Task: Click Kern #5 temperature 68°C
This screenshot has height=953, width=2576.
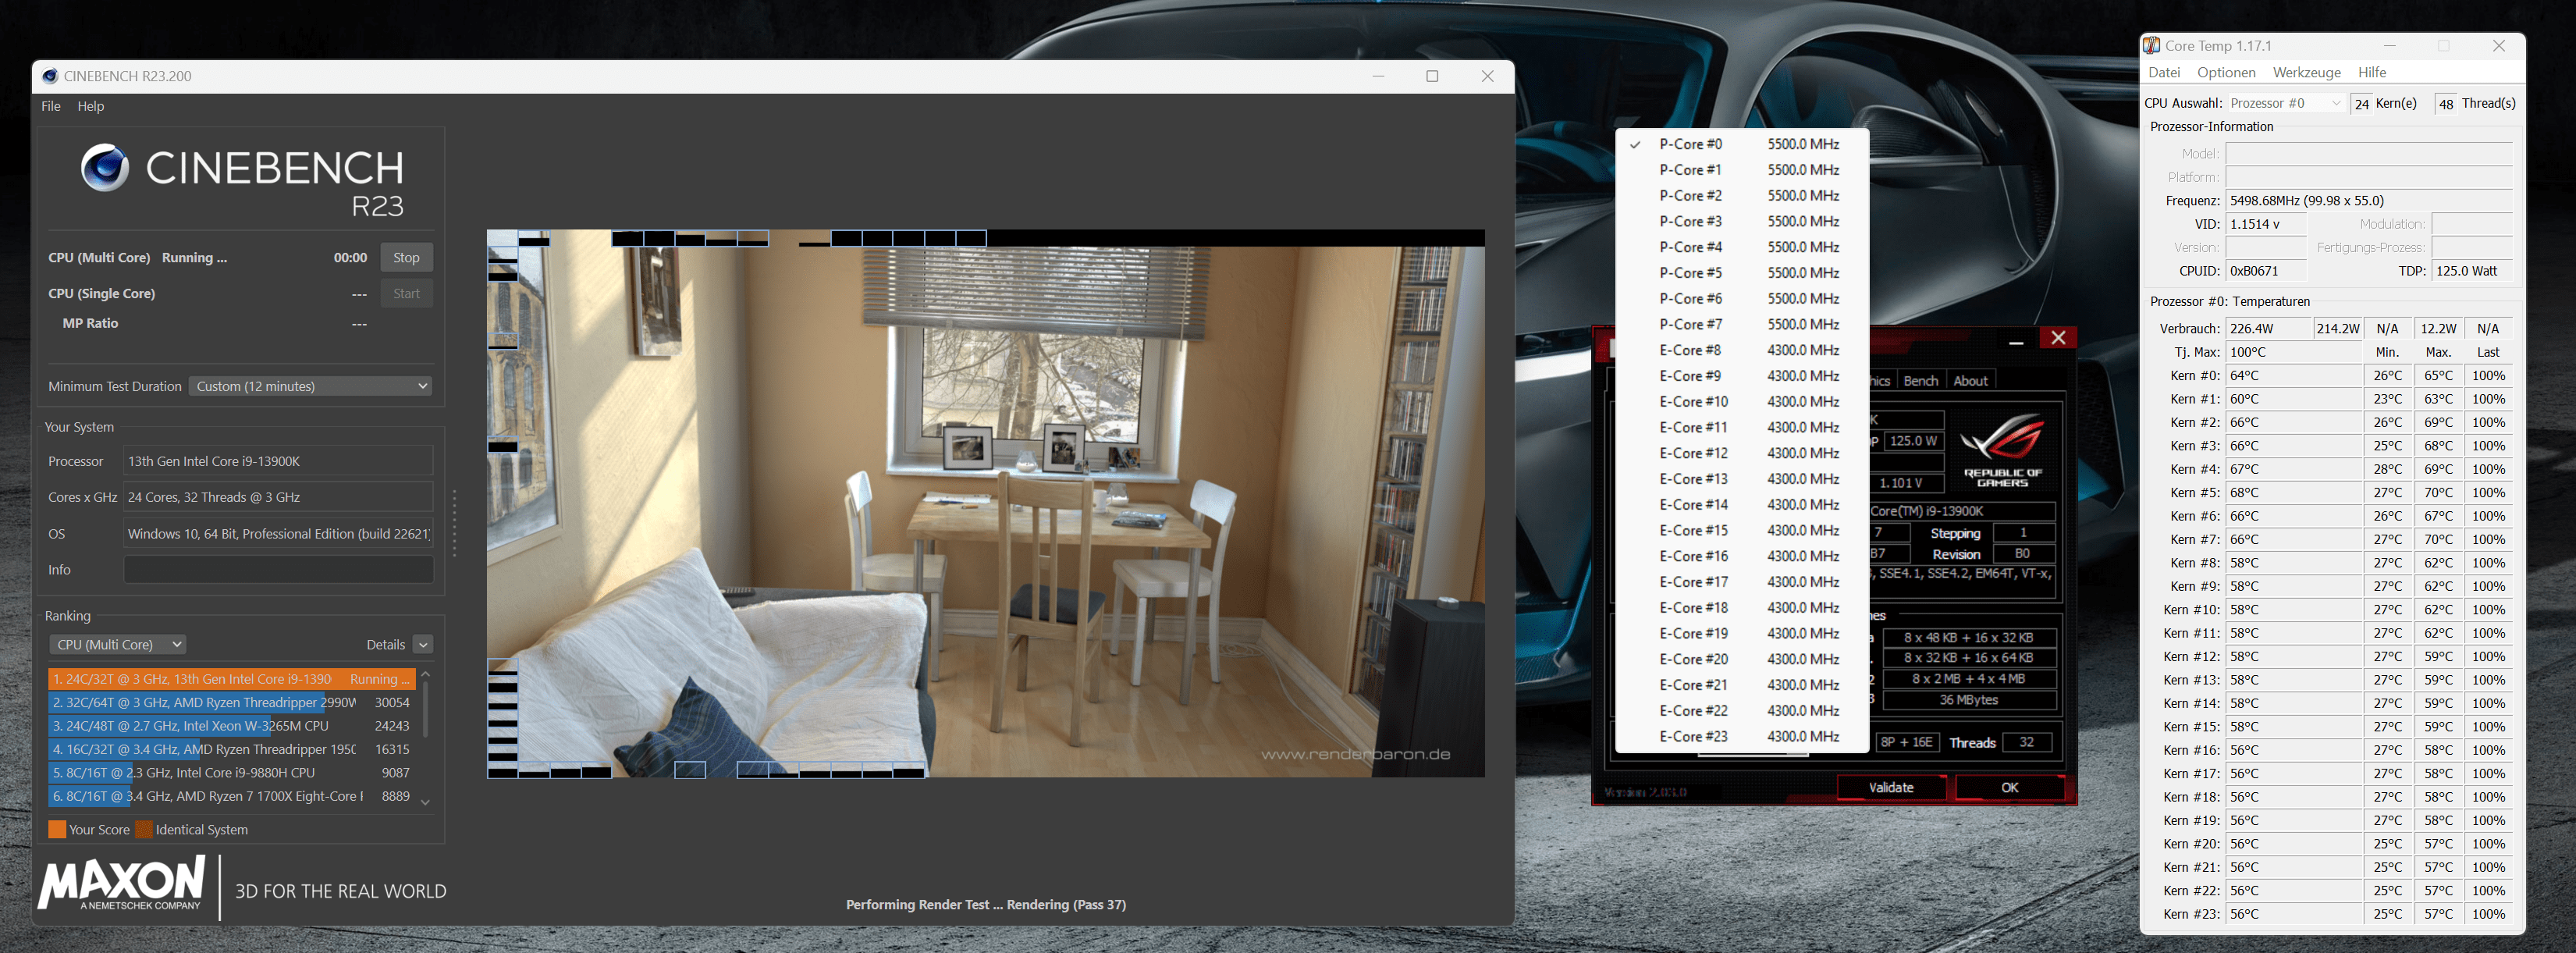Action: coord(2294,493)
